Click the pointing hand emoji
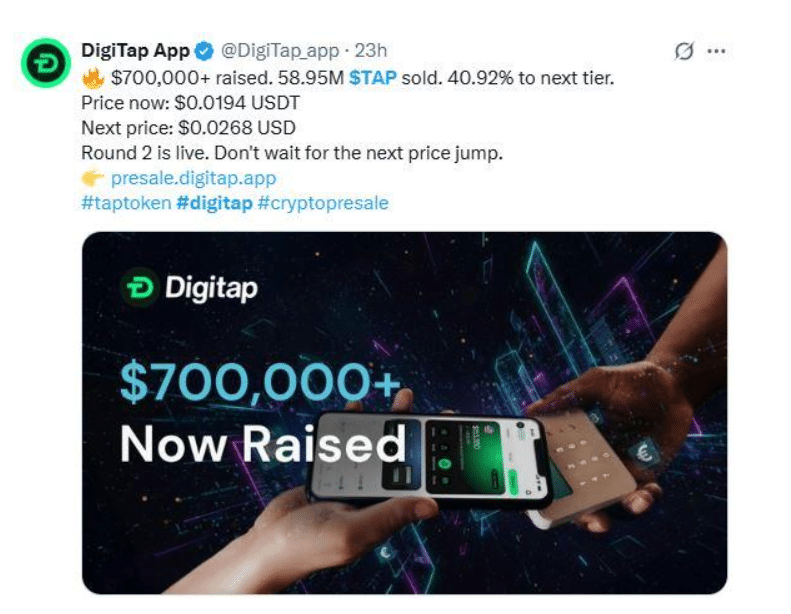Screen dimensions: 791x614 [94, 178]
